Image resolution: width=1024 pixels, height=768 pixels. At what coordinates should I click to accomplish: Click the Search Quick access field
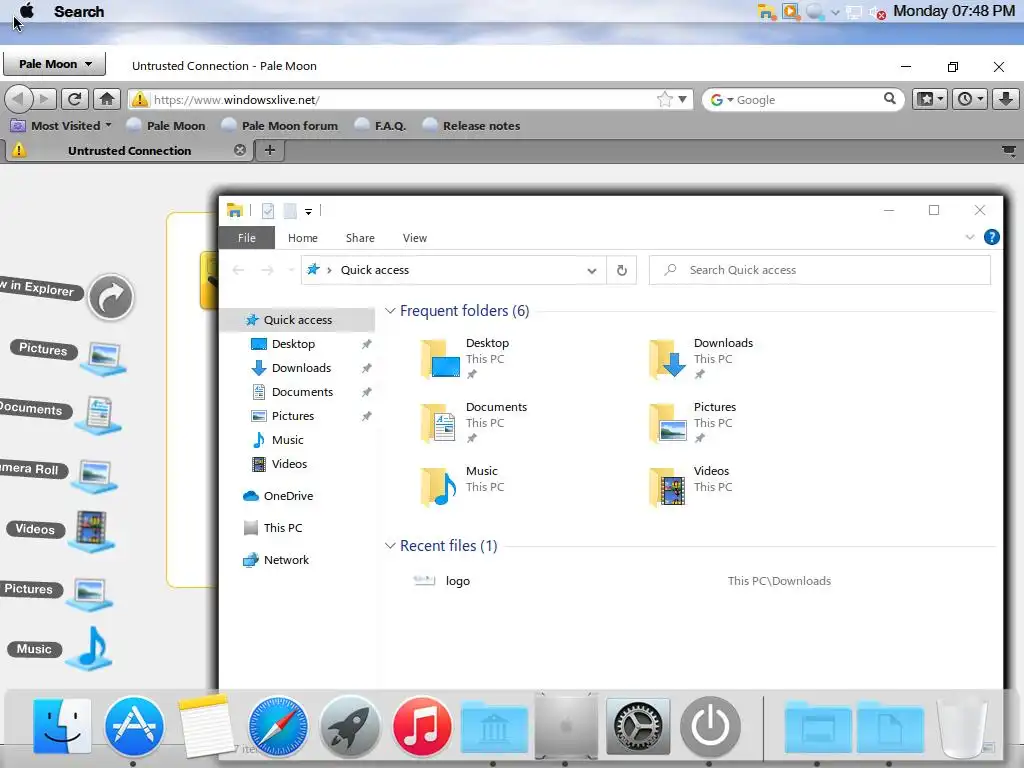tap(820, 270)
